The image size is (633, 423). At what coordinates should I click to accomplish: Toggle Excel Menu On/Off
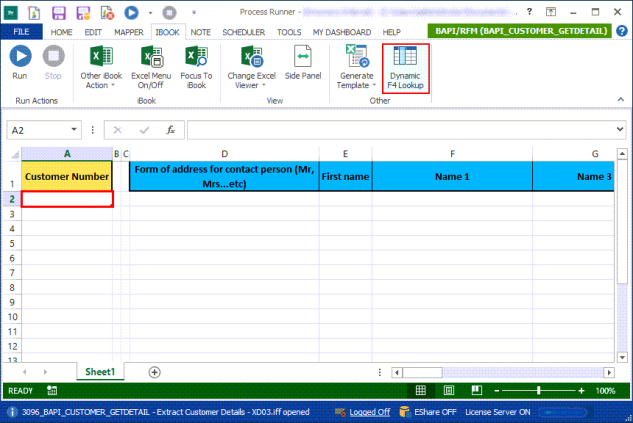point(151,67)
